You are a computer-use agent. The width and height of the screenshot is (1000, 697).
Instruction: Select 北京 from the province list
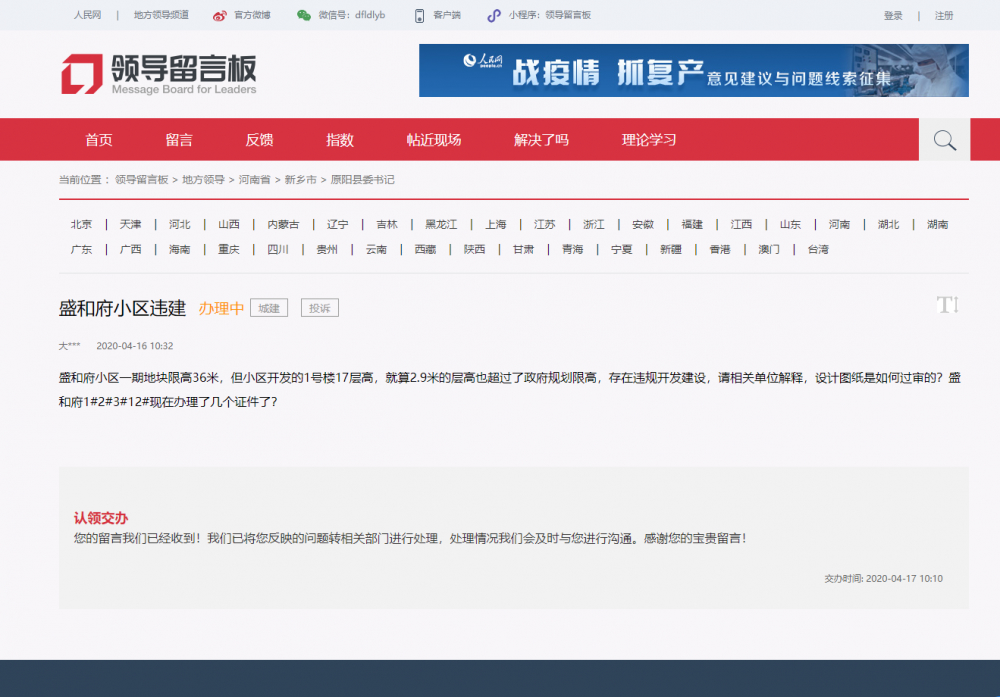coord(81,224)
